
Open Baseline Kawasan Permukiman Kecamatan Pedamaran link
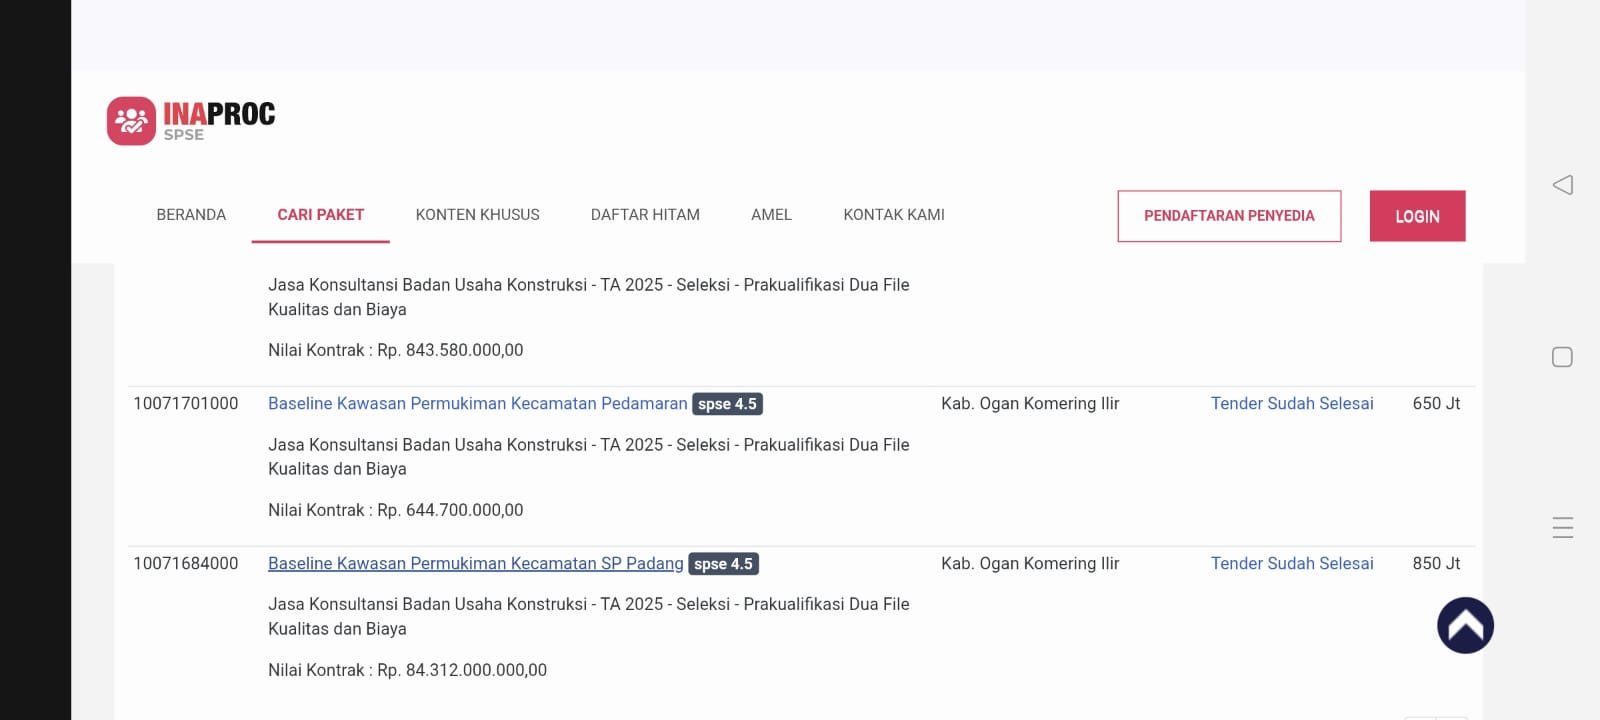tap(477, 404)
